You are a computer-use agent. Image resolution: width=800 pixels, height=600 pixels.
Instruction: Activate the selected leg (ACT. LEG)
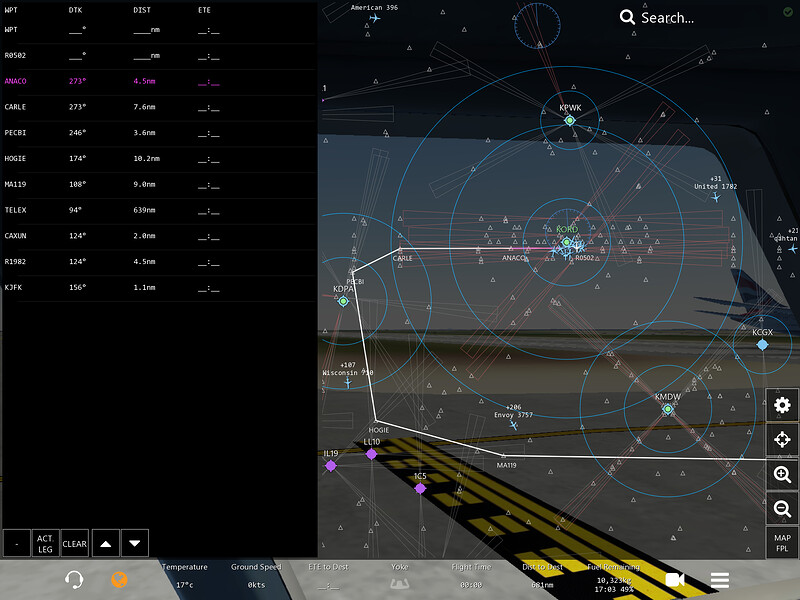(x=45, y=543)
